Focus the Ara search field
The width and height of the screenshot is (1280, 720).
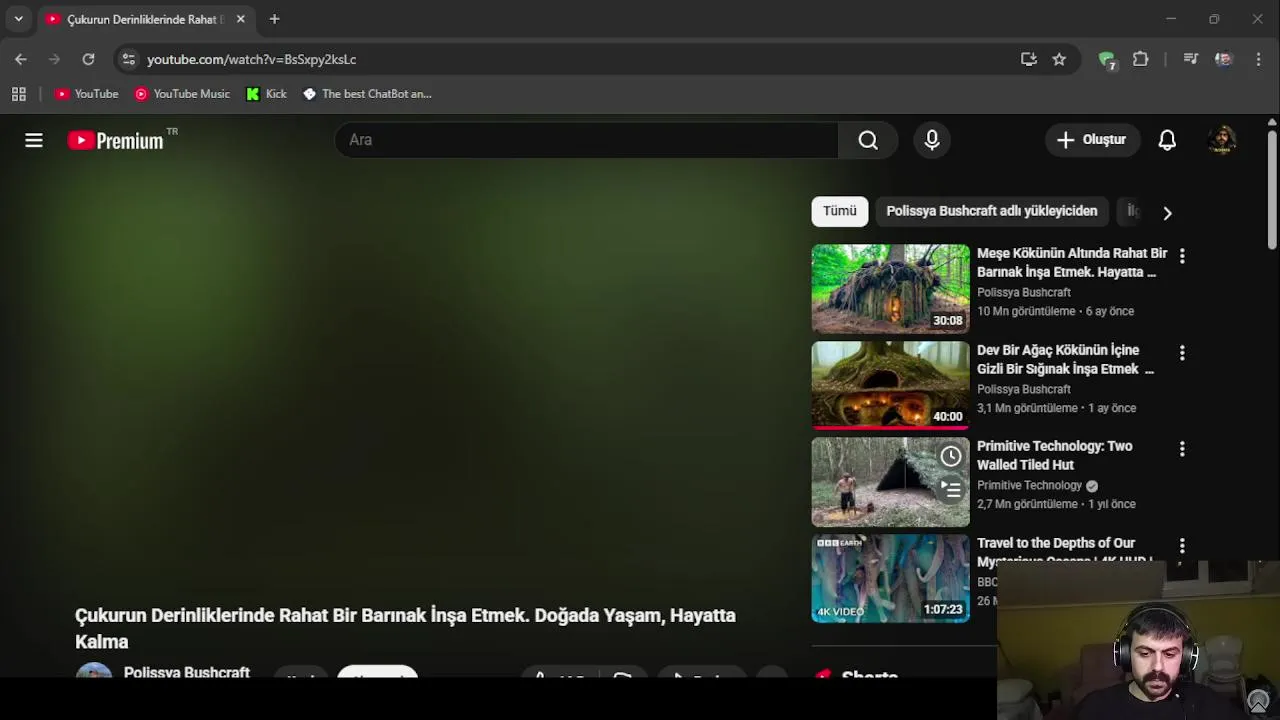pyautogui.click(x=587, y=140)
